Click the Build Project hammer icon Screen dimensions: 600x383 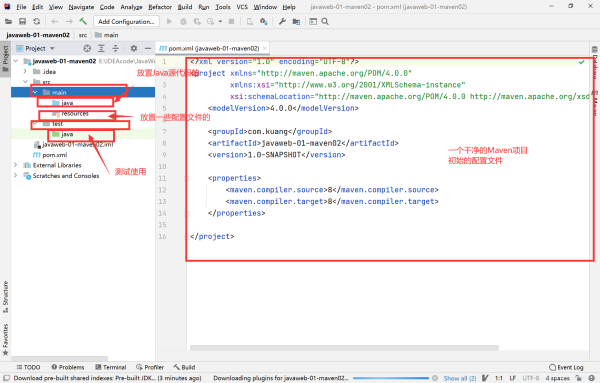tap(83, 21)
